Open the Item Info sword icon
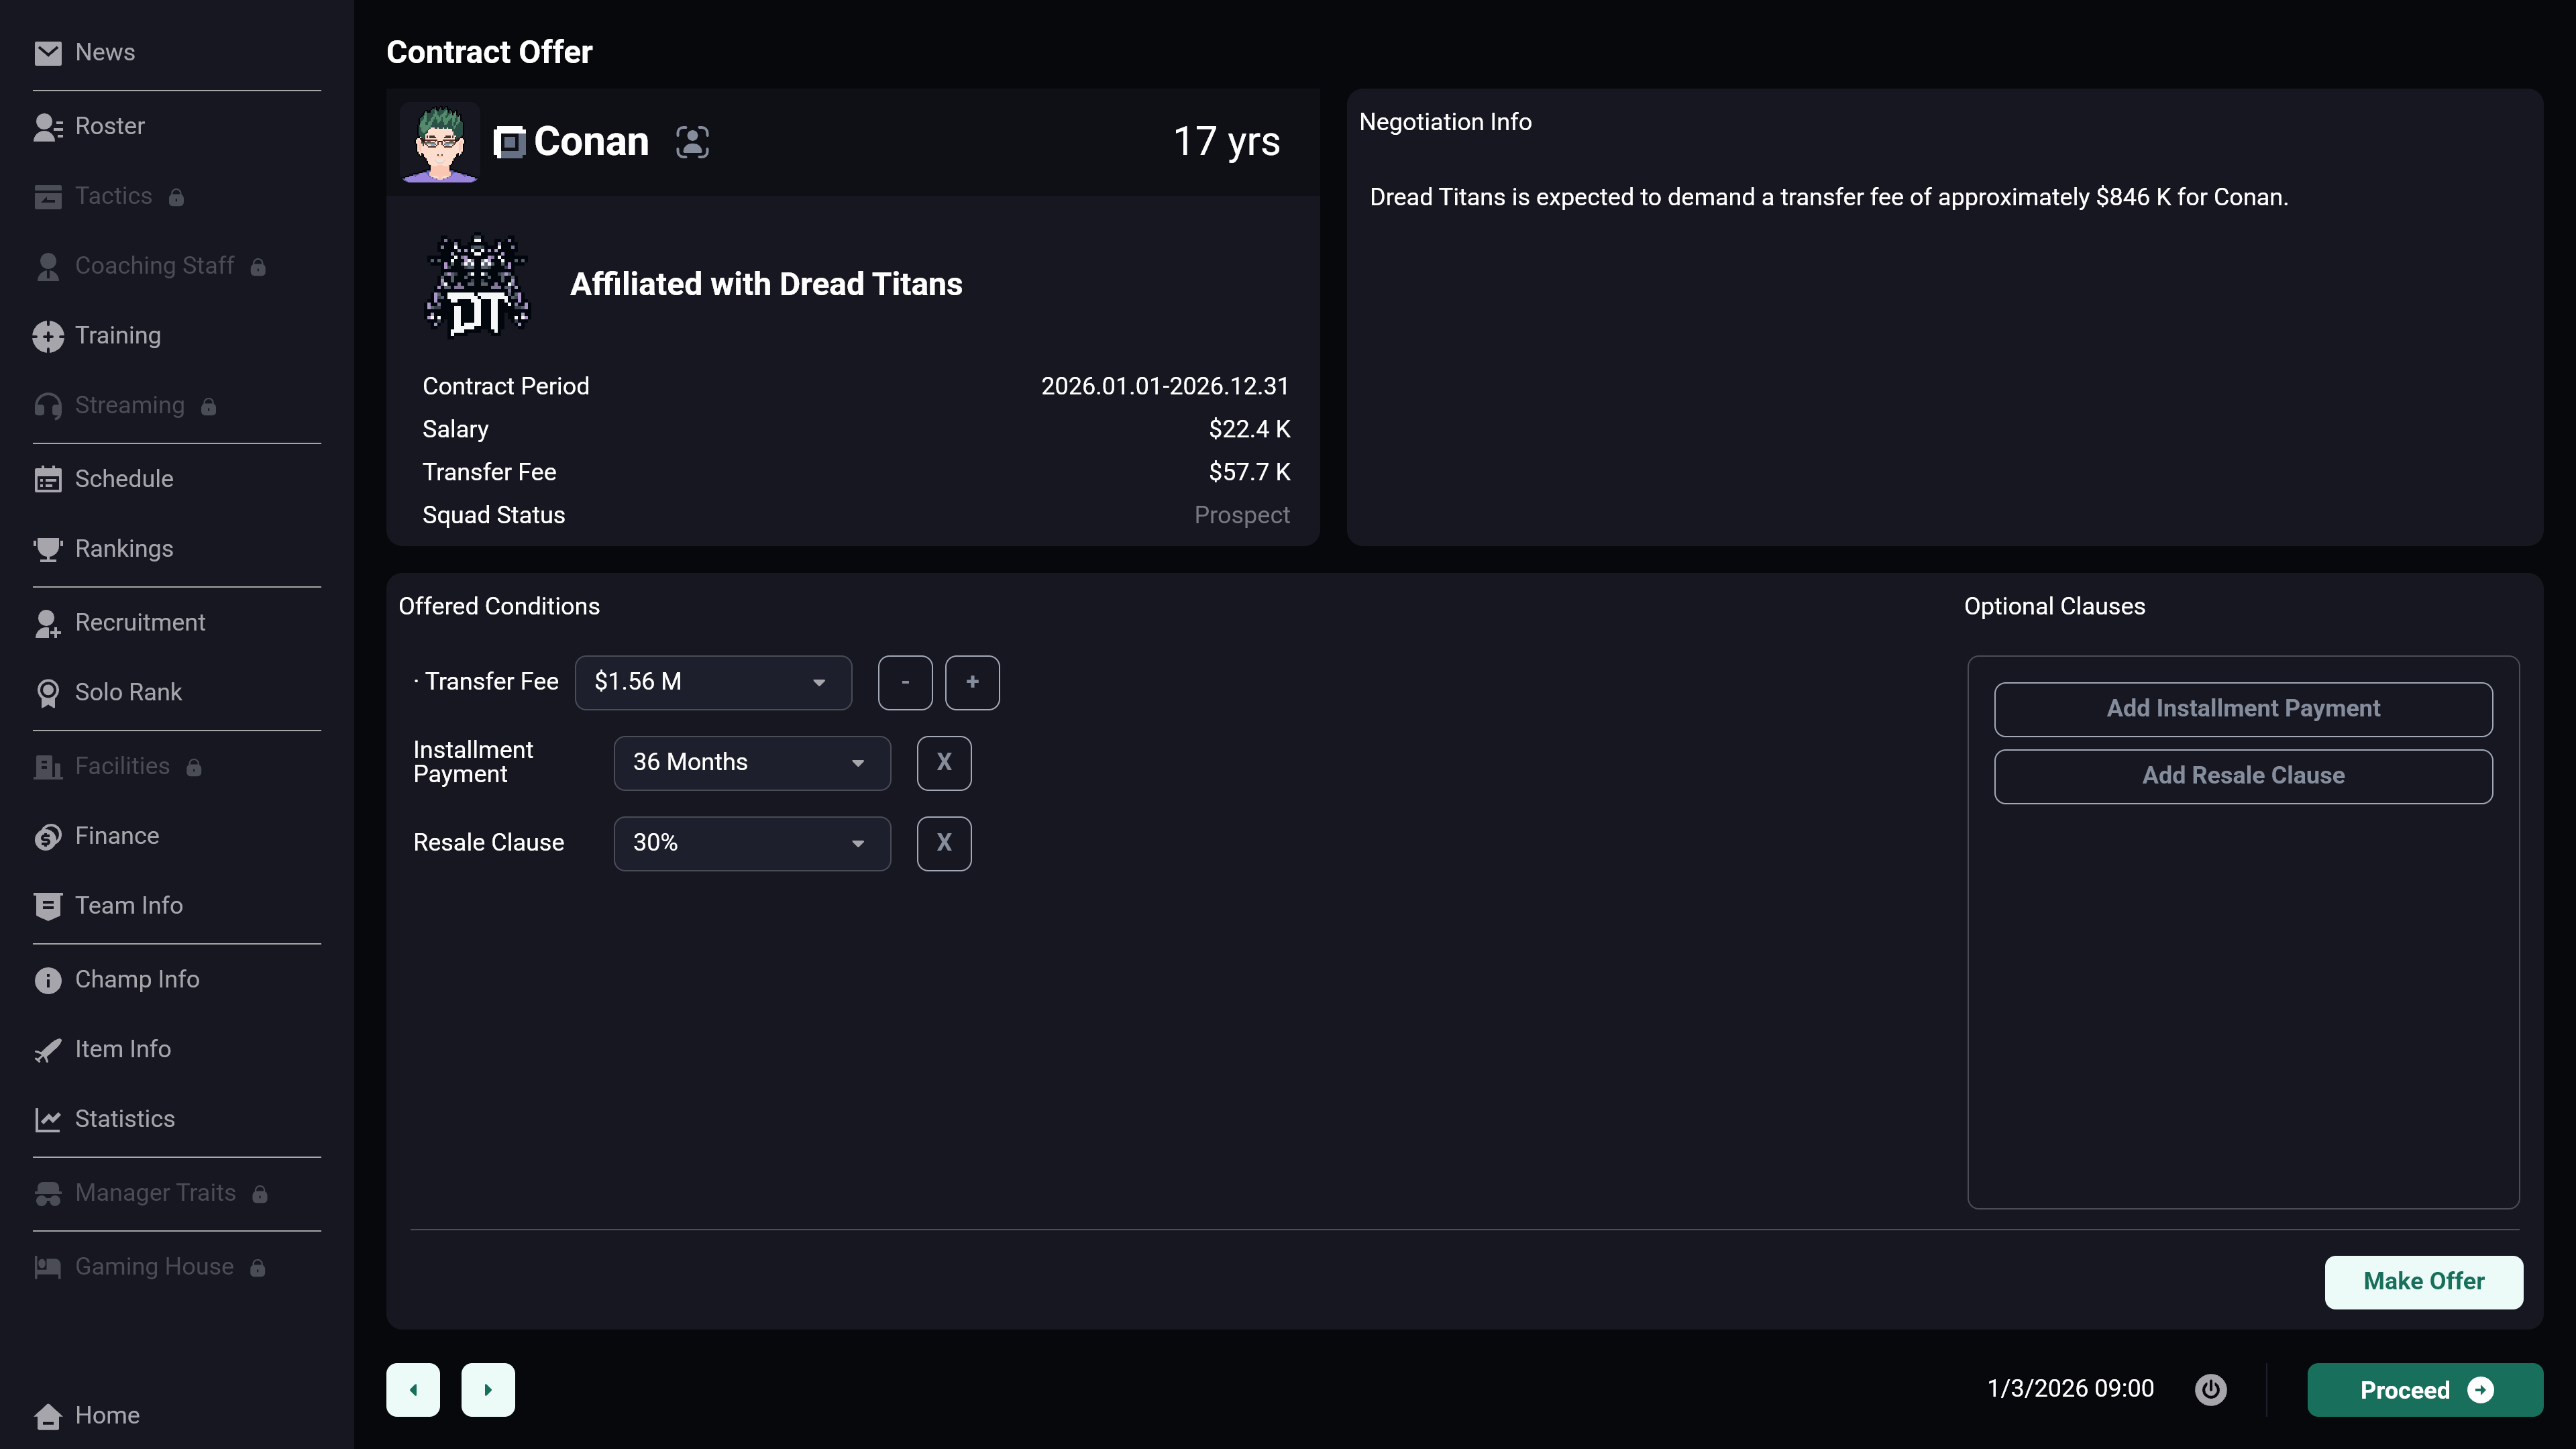The height and width of the screenshot is (1449, 2576). click(x=47, y=1050)
